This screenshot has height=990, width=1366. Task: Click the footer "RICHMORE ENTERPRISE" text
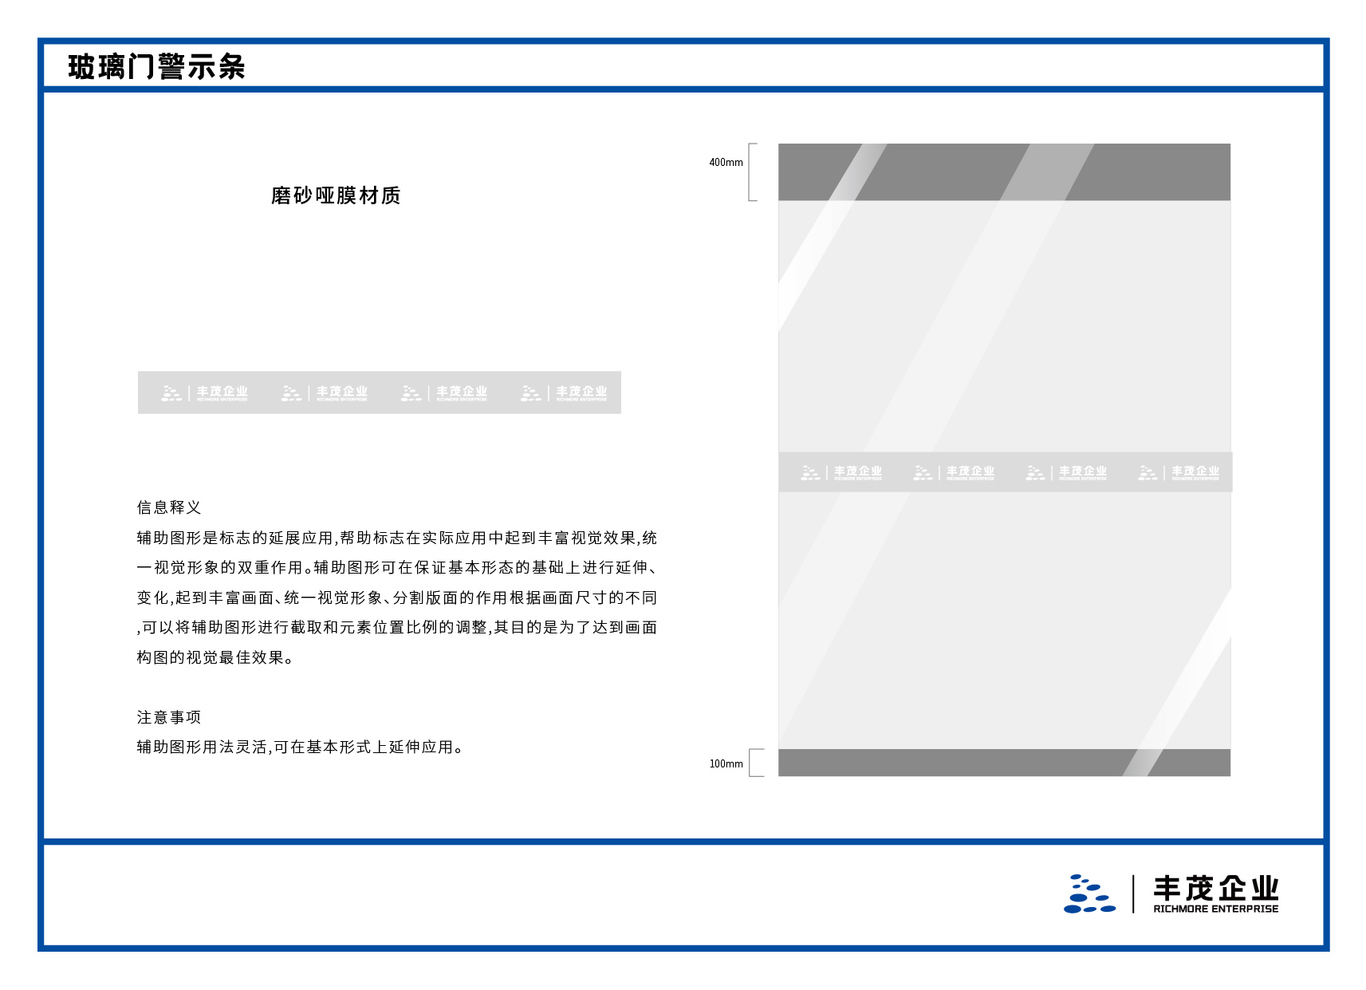point(1216,909)
